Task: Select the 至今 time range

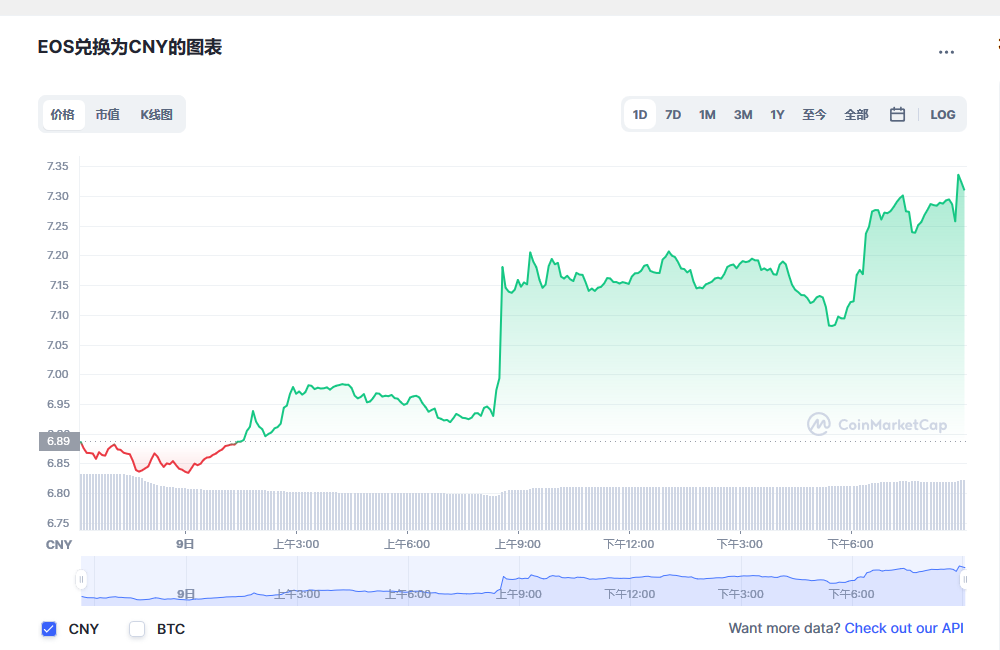Action: (x=814, y=115)
